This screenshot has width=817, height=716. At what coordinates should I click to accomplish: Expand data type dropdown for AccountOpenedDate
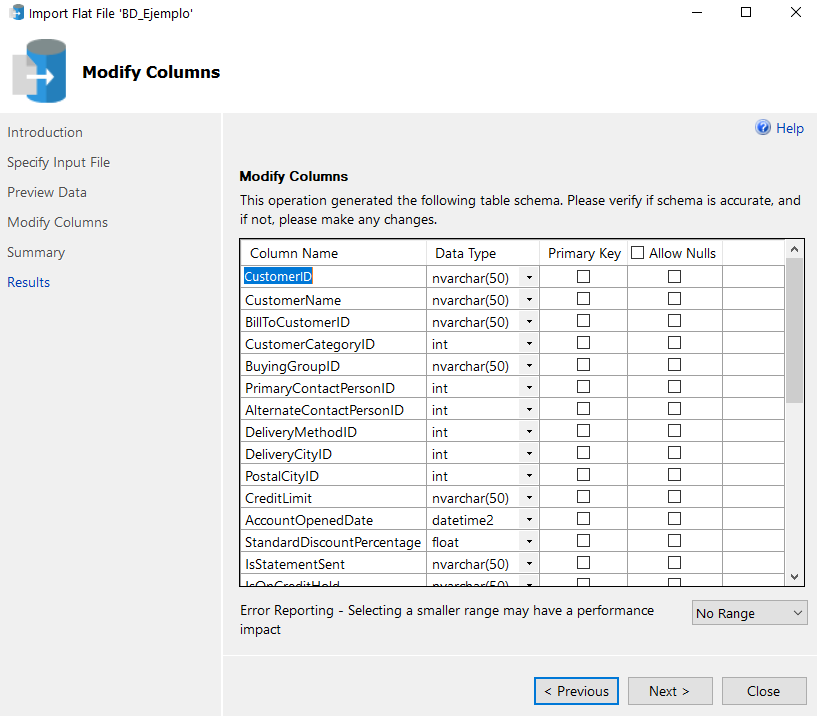pyautogui.click(x=529, y=519)
